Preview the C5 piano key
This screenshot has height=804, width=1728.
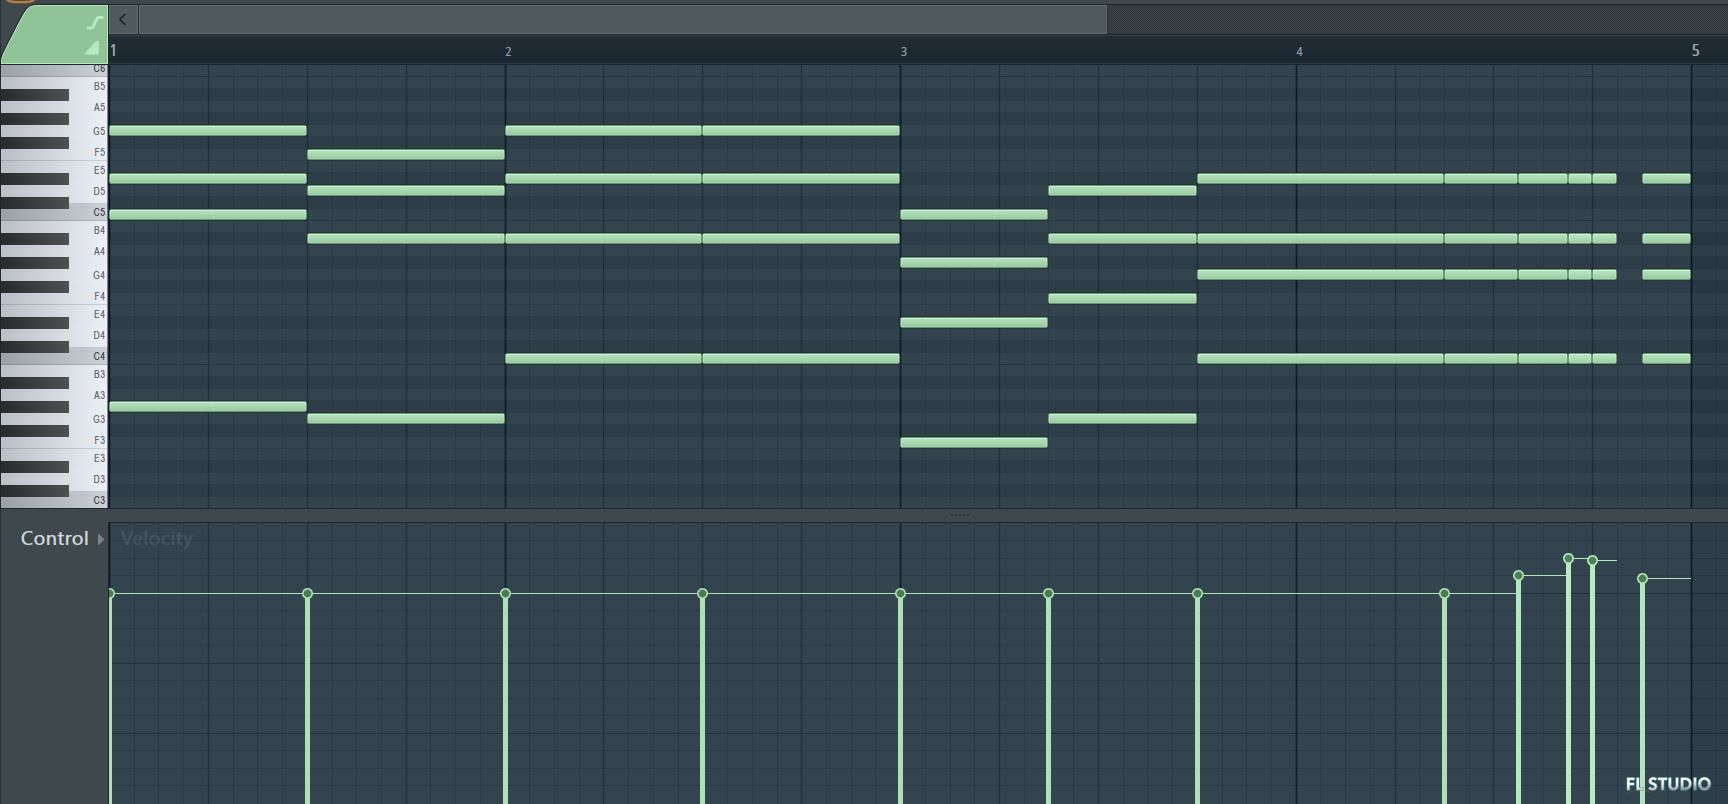[x=54, y=212]
